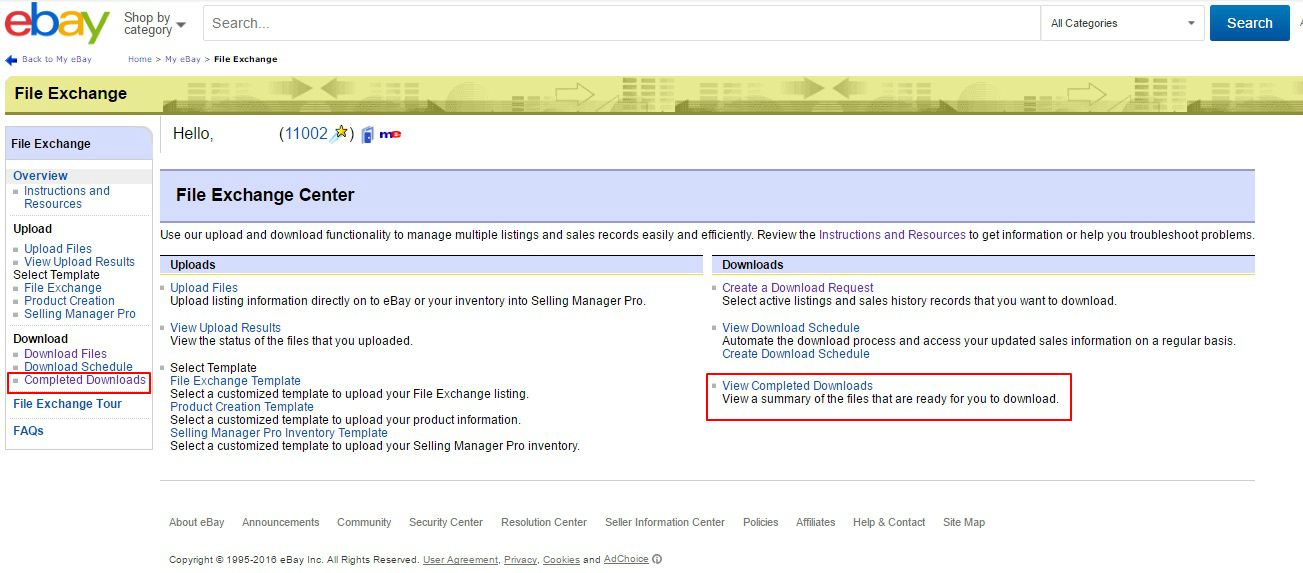Click the 'me' page icon
1303x573 pixels.
click(x=390, y=134)
